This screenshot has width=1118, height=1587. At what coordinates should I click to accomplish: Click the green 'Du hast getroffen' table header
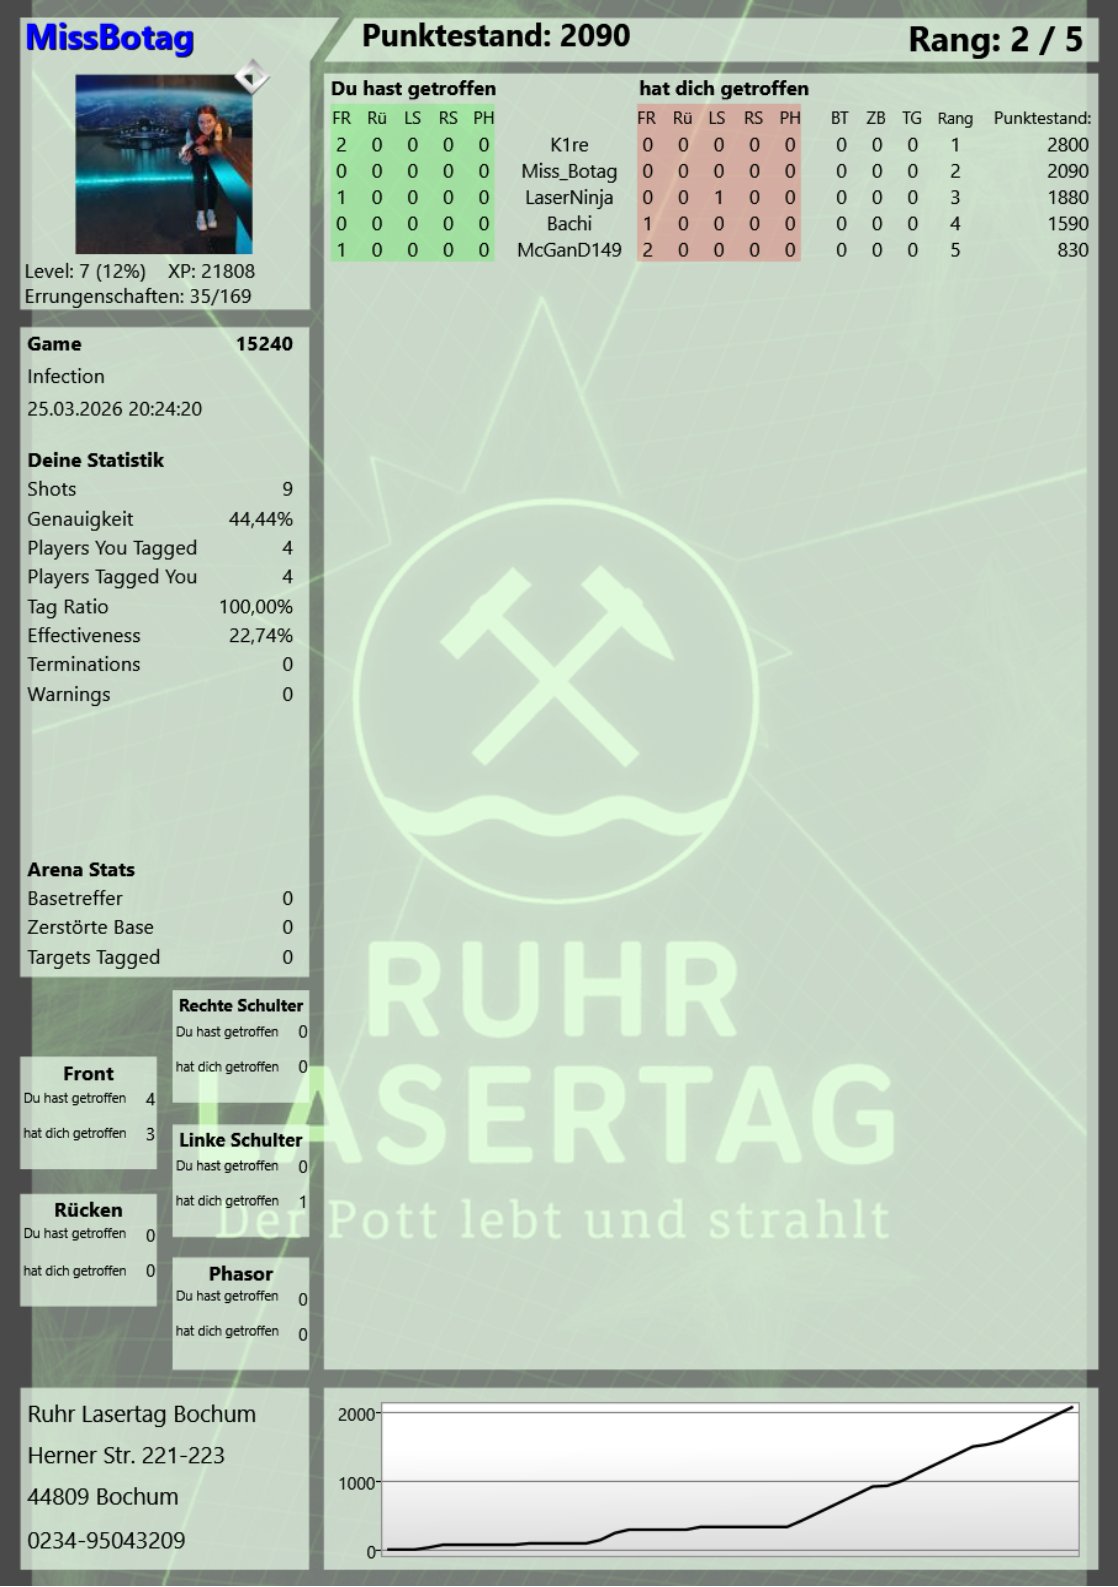click(413, 89)
